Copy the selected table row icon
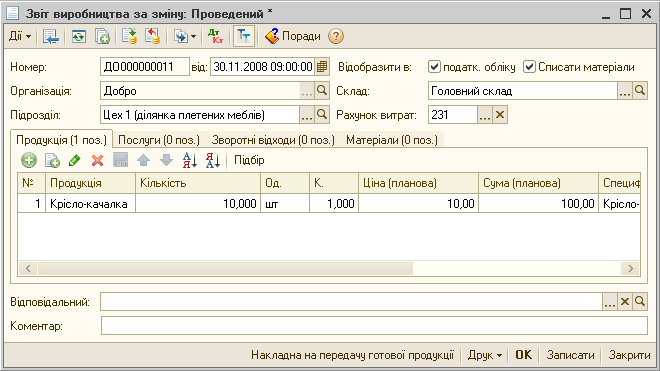660x371 pixels. (x=52, y=160)
